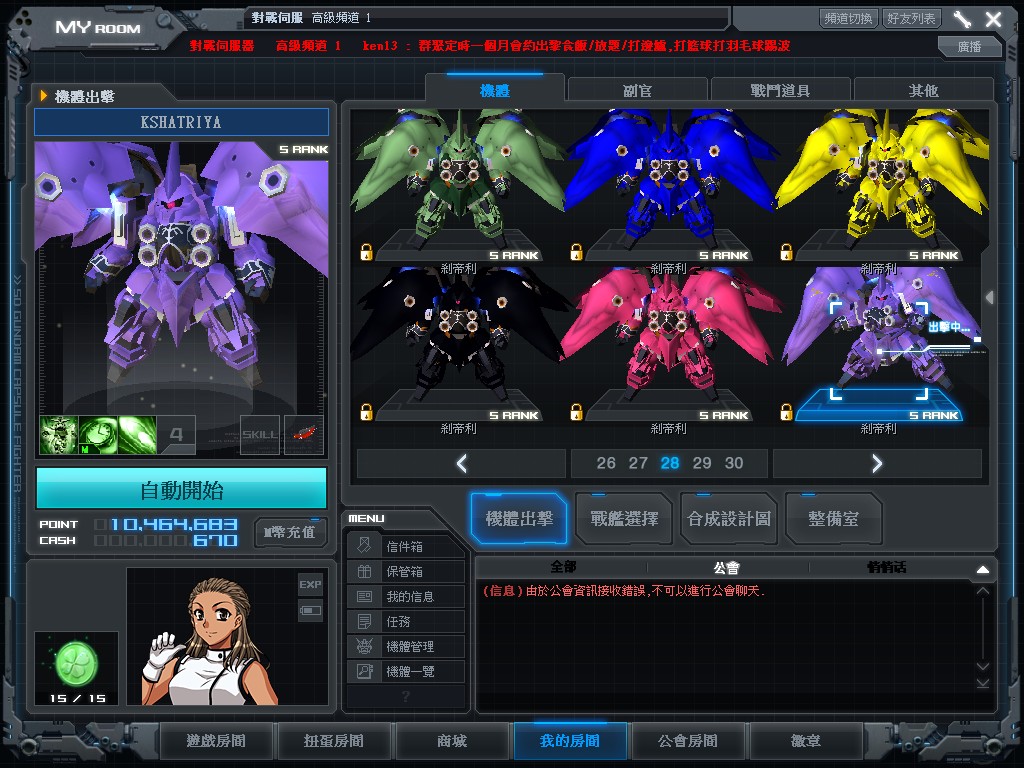Open the 好友列表 friends list
The image size is (1024, 768).
tap(911, 18)
